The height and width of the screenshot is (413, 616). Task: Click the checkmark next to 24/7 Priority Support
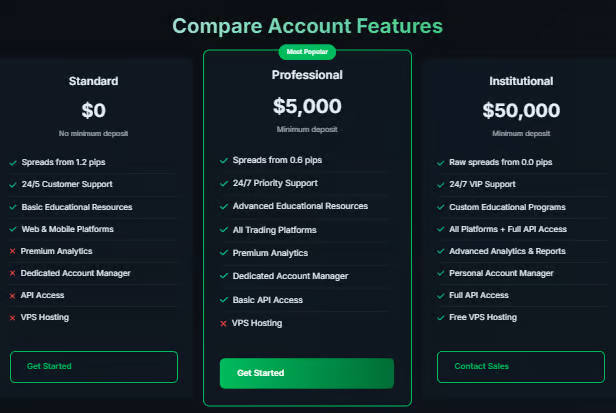[223, 183]
